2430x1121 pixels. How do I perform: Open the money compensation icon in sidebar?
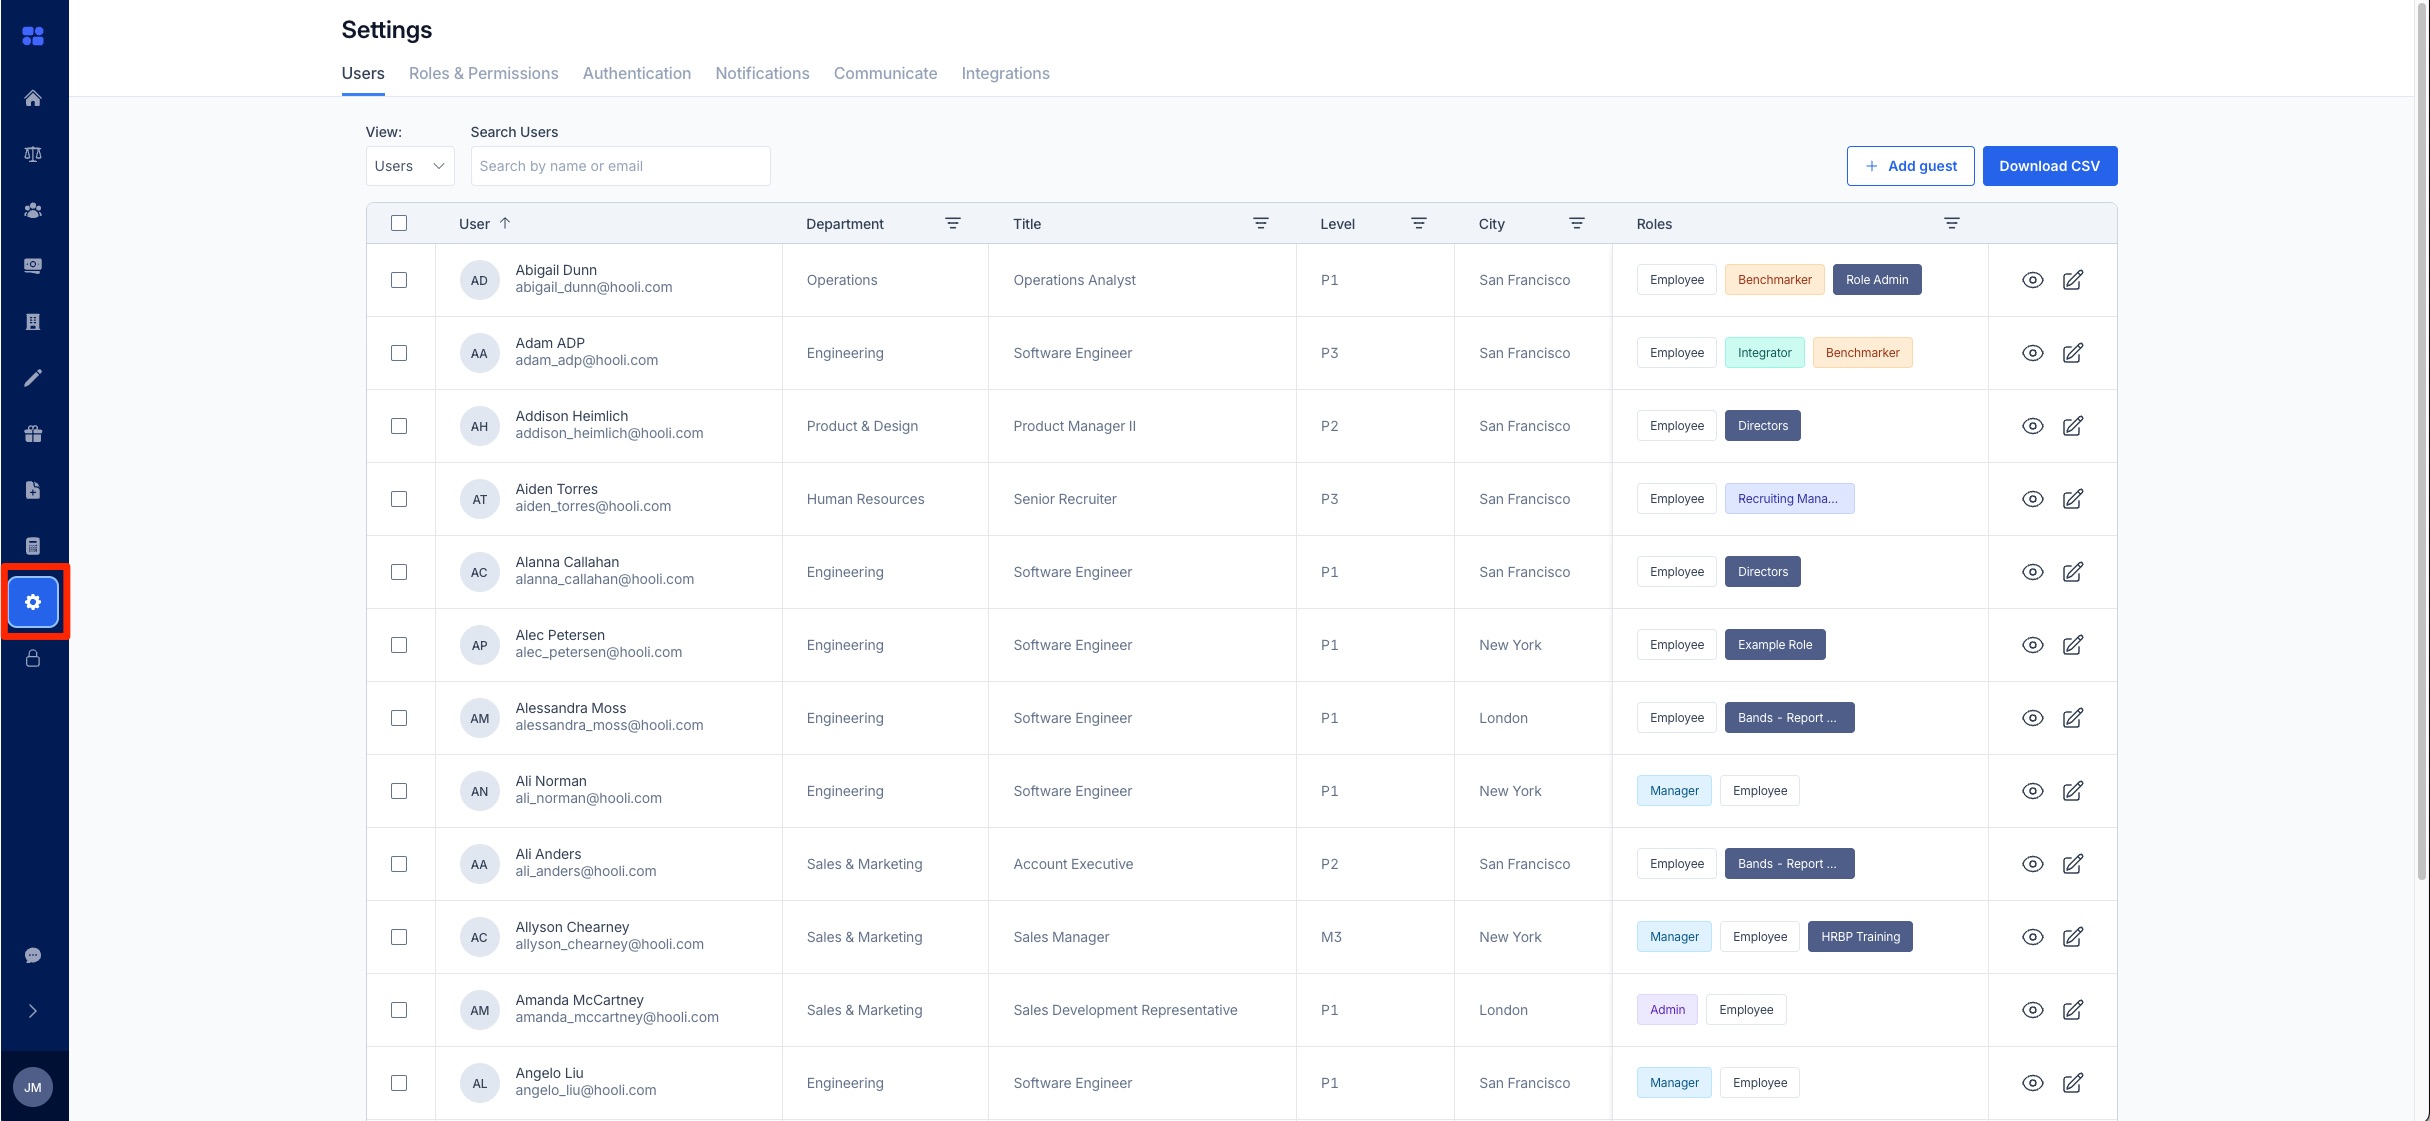tap(33, 266)
